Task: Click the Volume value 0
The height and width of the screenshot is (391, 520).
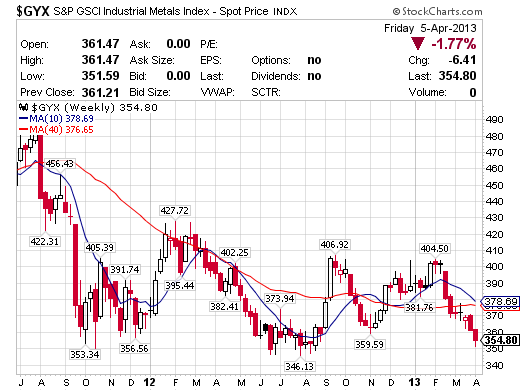Action: pos(473,92)
